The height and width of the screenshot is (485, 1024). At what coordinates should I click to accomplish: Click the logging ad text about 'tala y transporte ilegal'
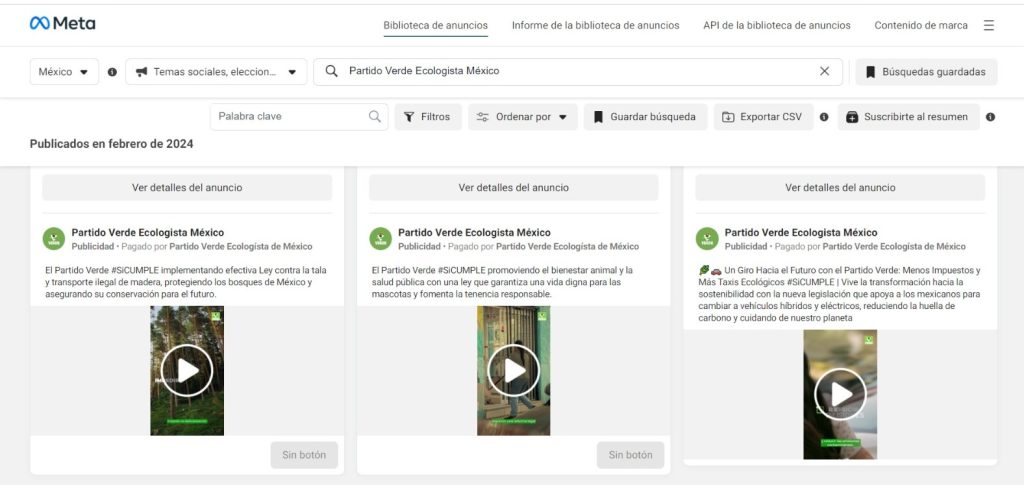pyautogui.click(x=186, y=282)
